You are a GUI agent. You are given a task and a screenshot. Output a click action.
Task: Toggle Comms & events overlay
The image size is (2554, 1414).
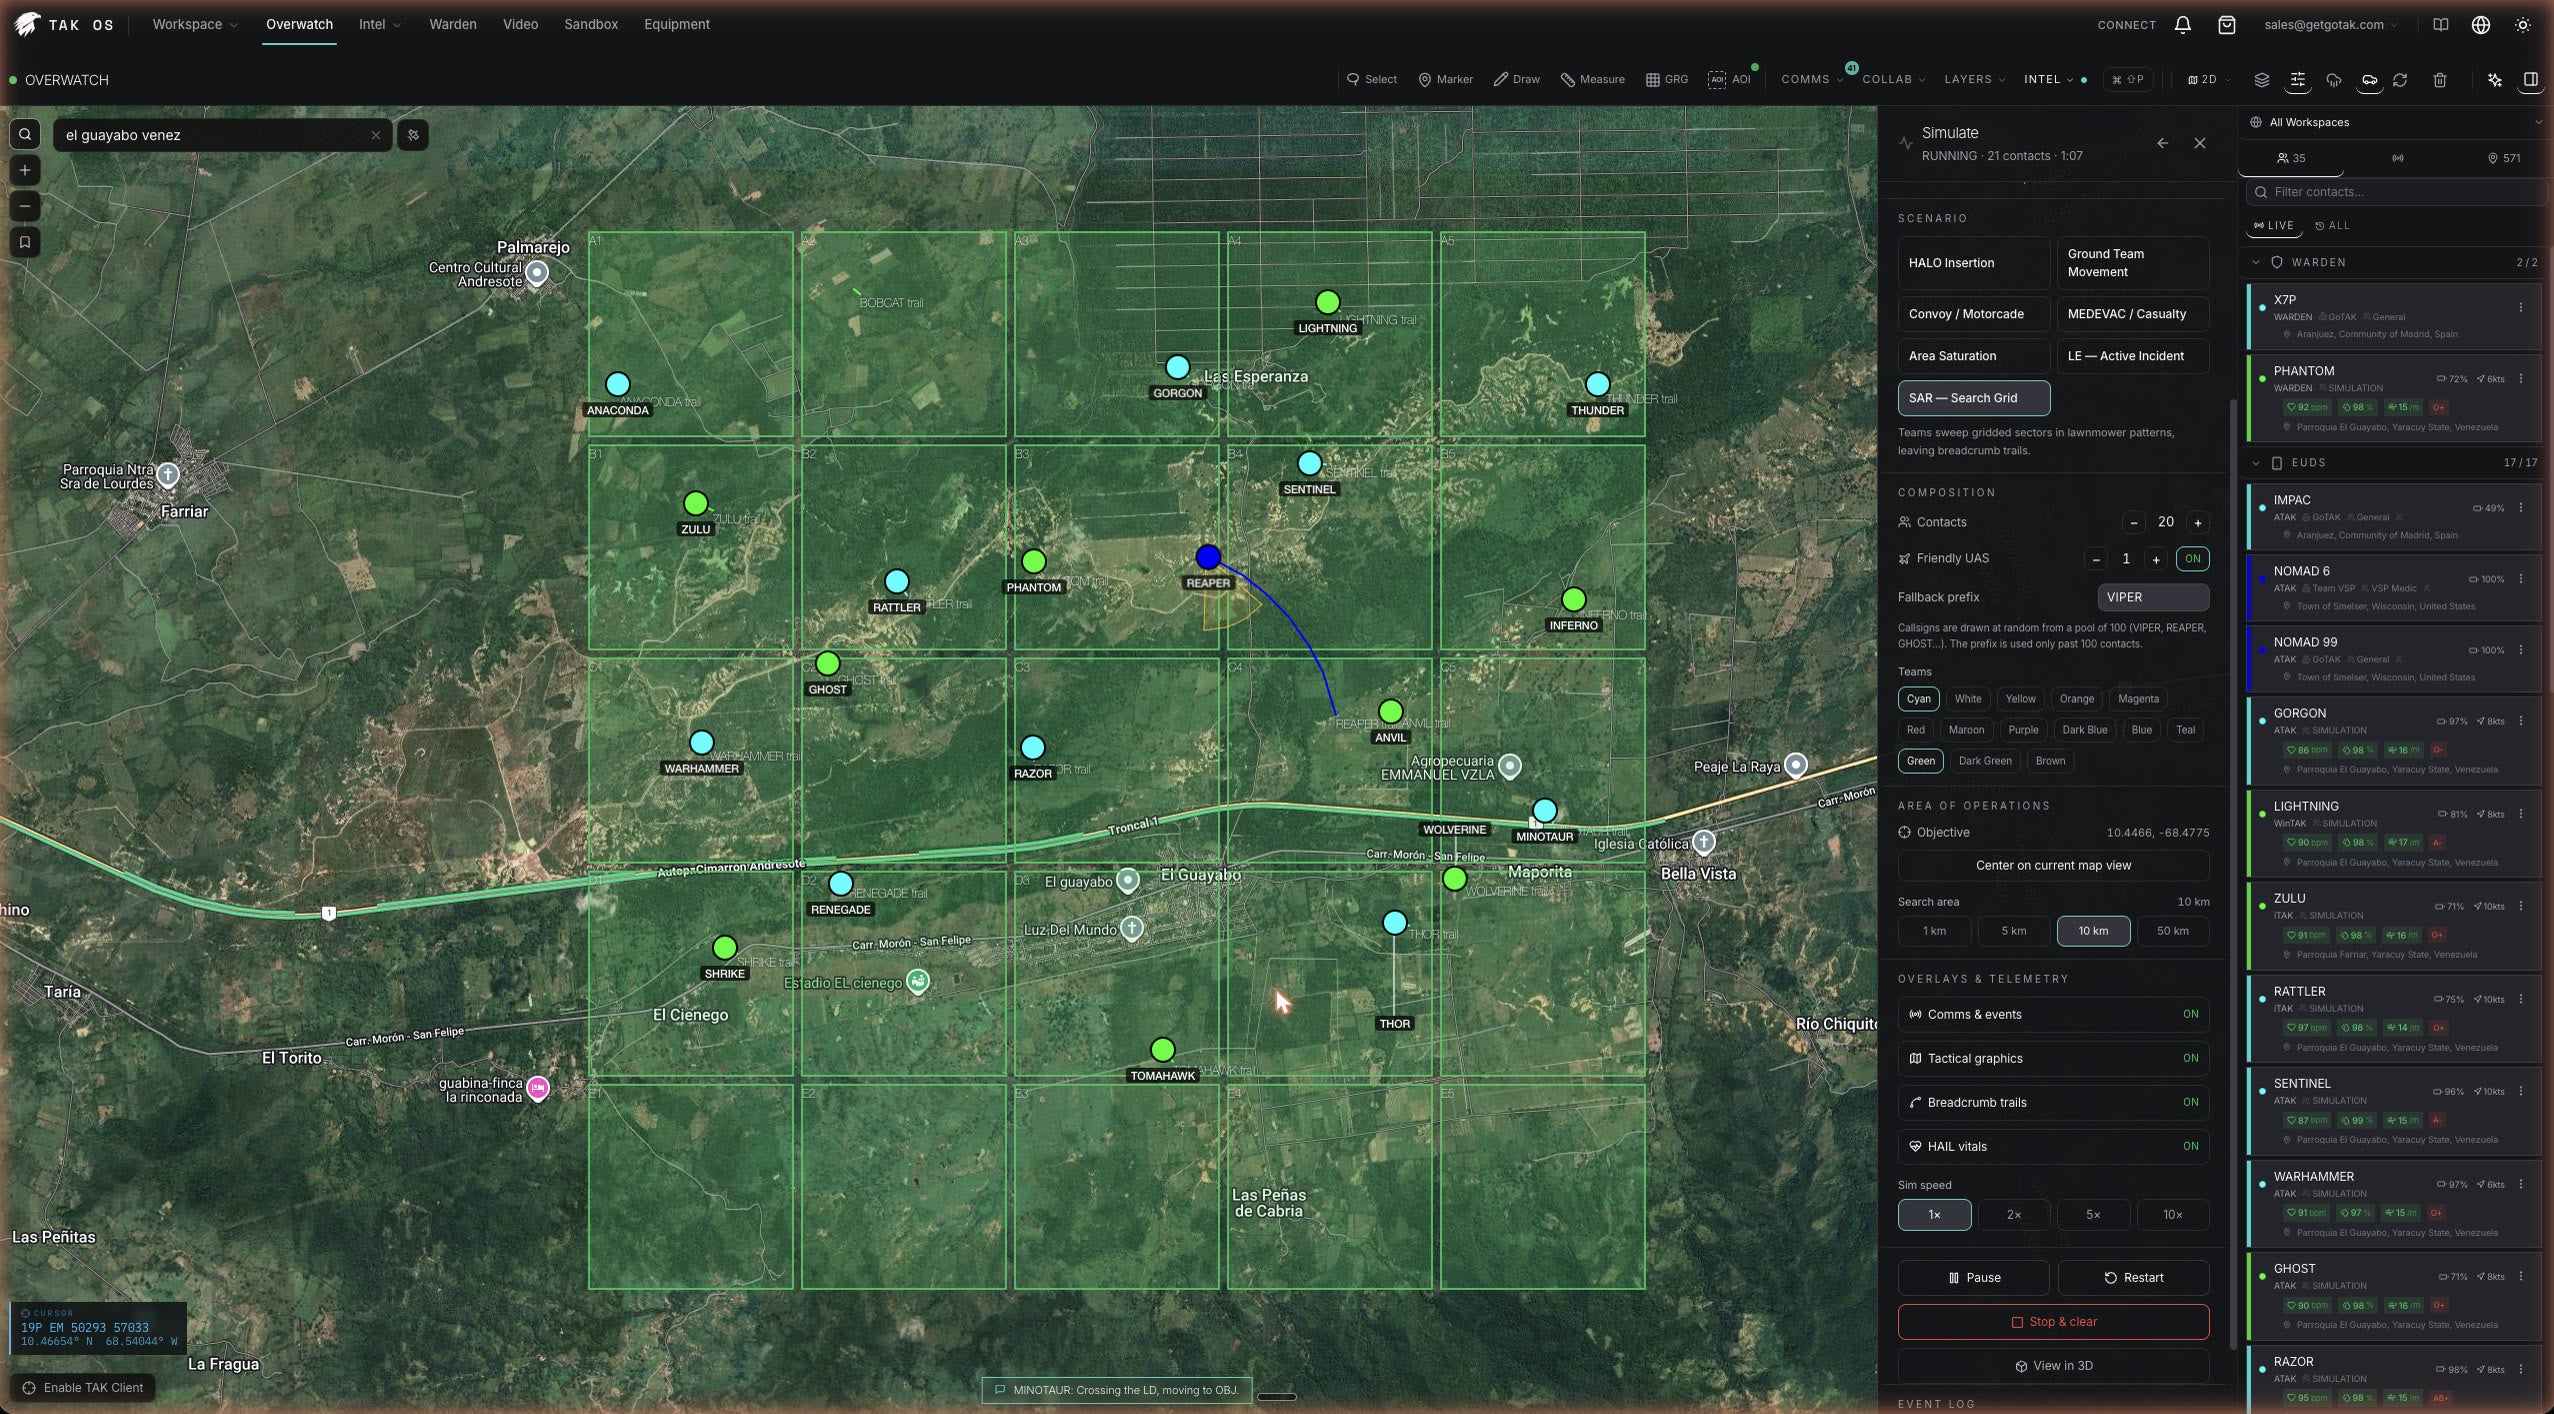coord(2053,1014)
